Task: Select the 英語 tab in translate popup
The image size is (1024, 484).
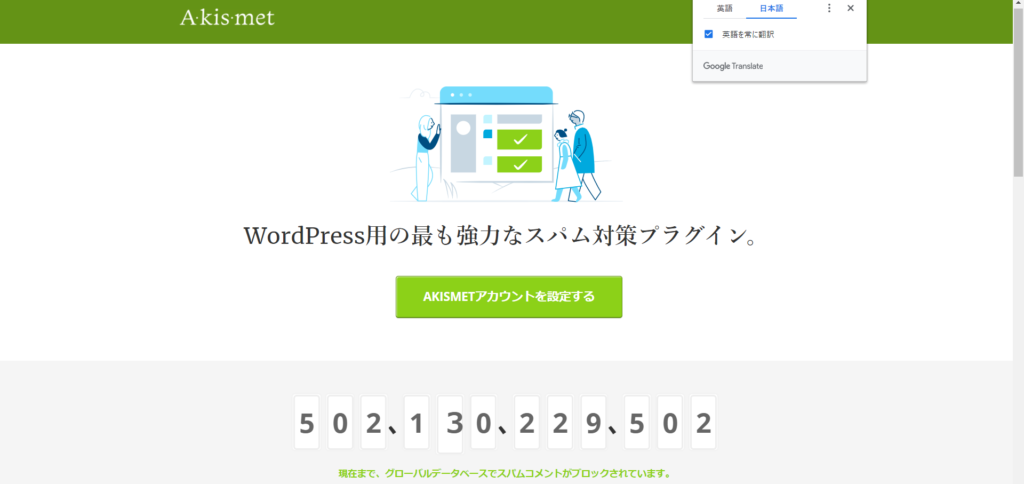Action: point(724,8)
